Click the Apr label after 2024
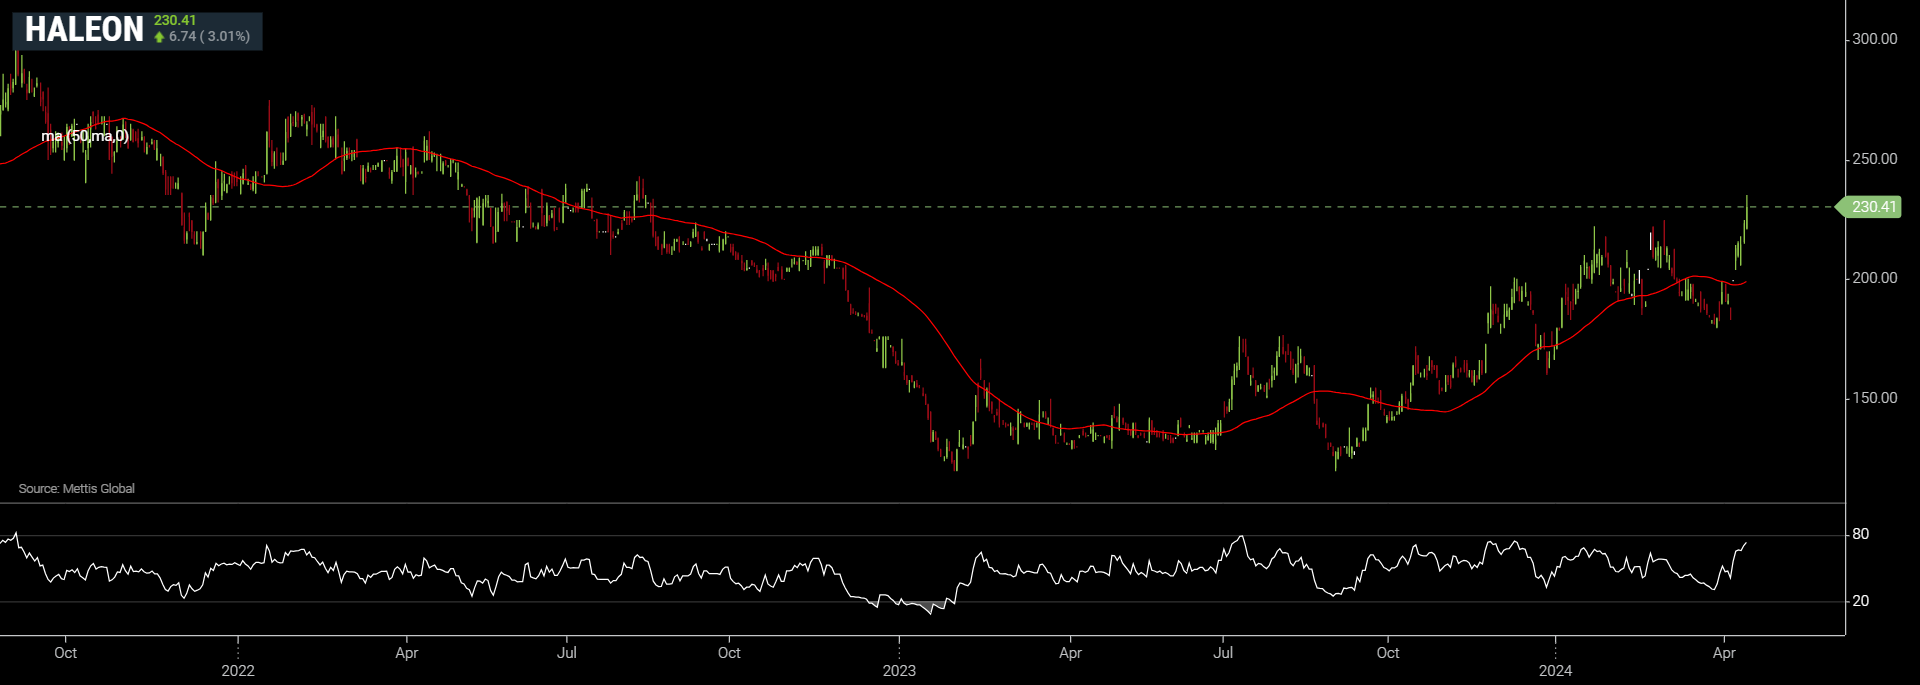The width and height of the screenshot is (1920, 685). (x=1724, y=653)
